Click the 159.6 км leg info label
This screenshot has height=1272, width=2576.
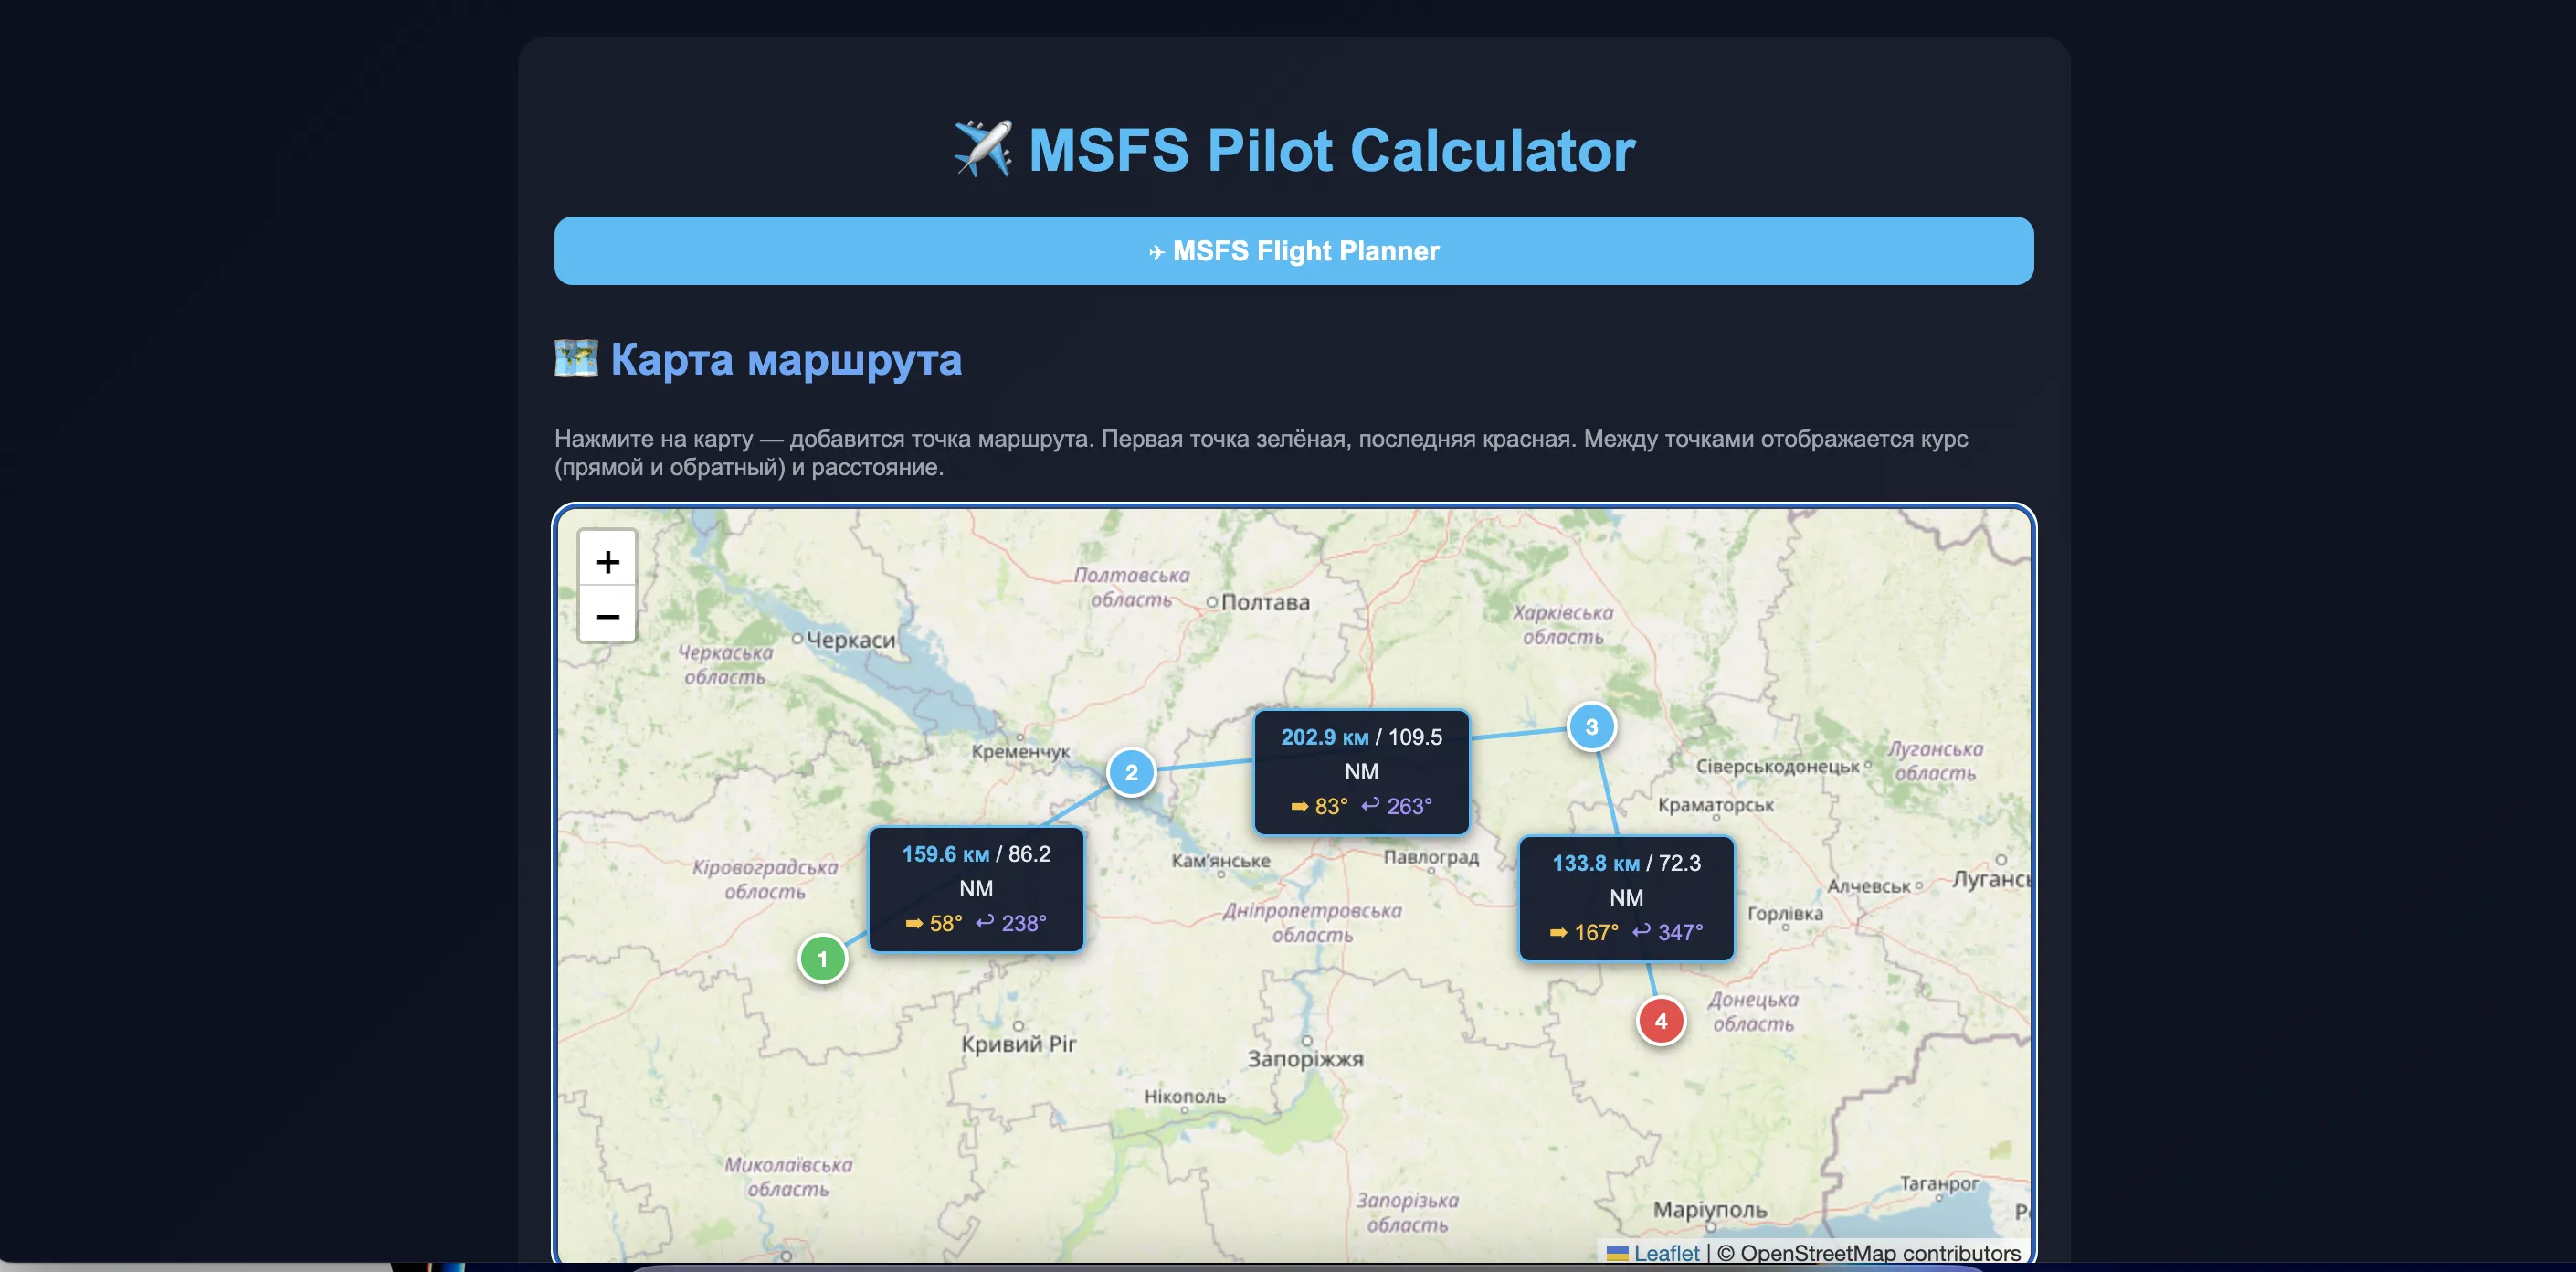976,888
